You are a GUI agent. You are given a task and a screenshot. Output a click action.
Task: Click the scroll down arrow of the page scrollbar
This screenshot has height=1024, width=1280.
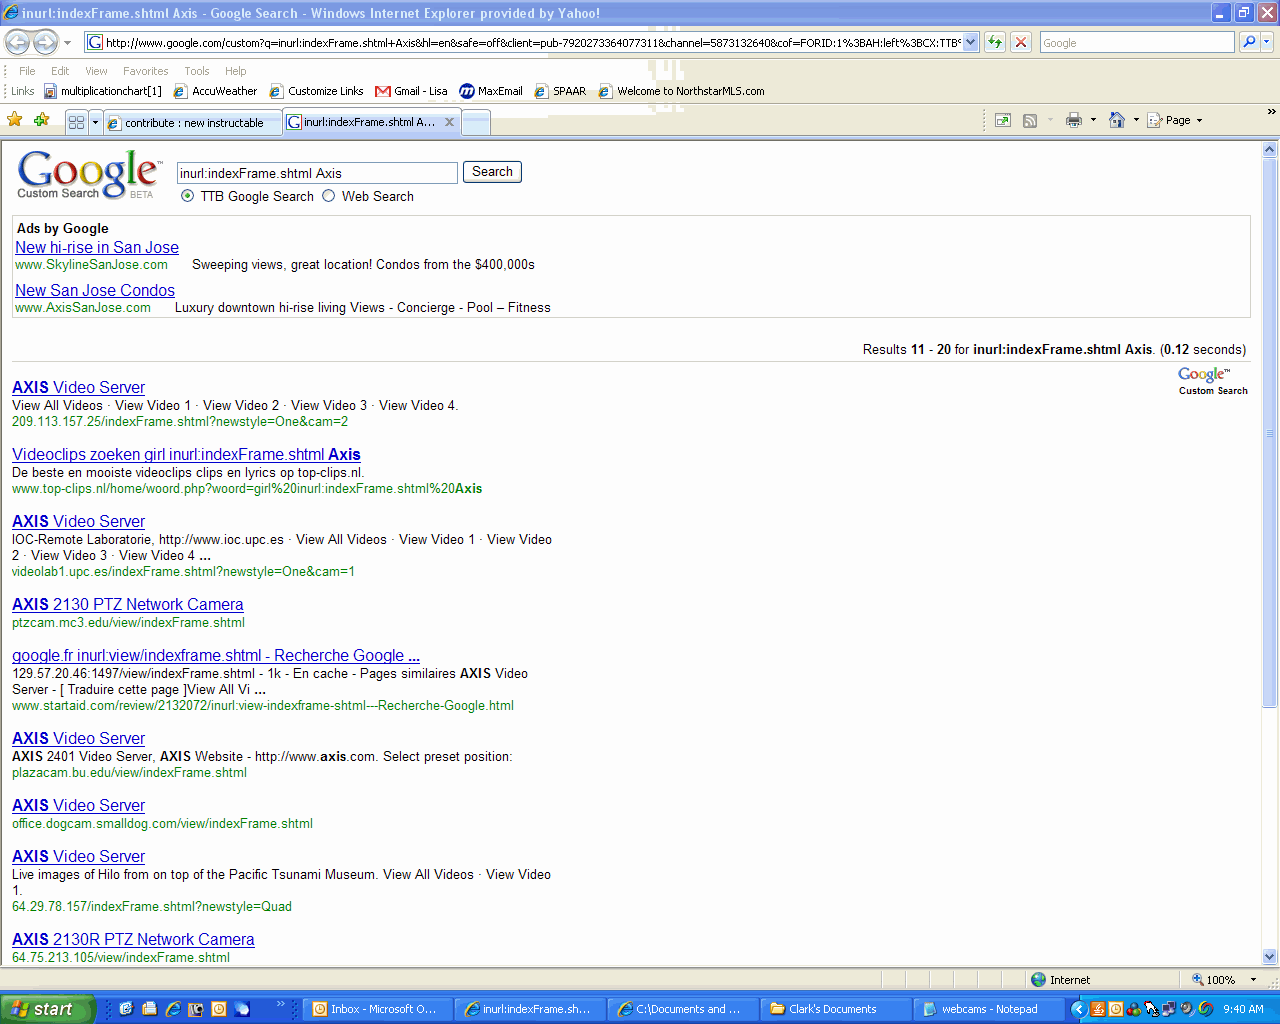point(1270,956)
